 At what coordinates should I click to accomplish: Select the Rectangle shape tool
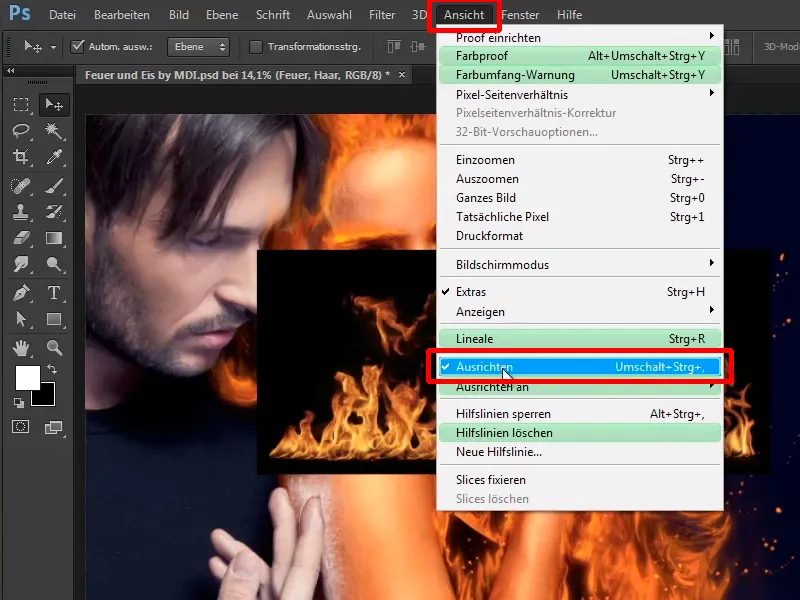(x=54, y=319)
